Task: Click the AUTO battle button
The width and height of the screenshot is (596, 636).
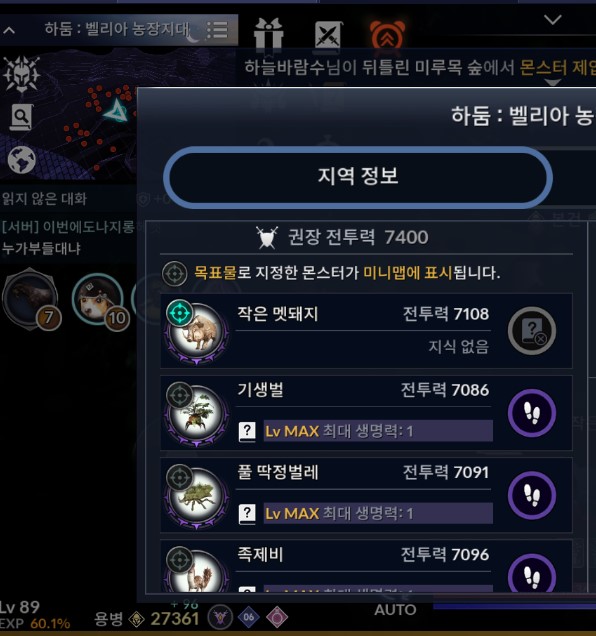Action: (x=395, y=610)
